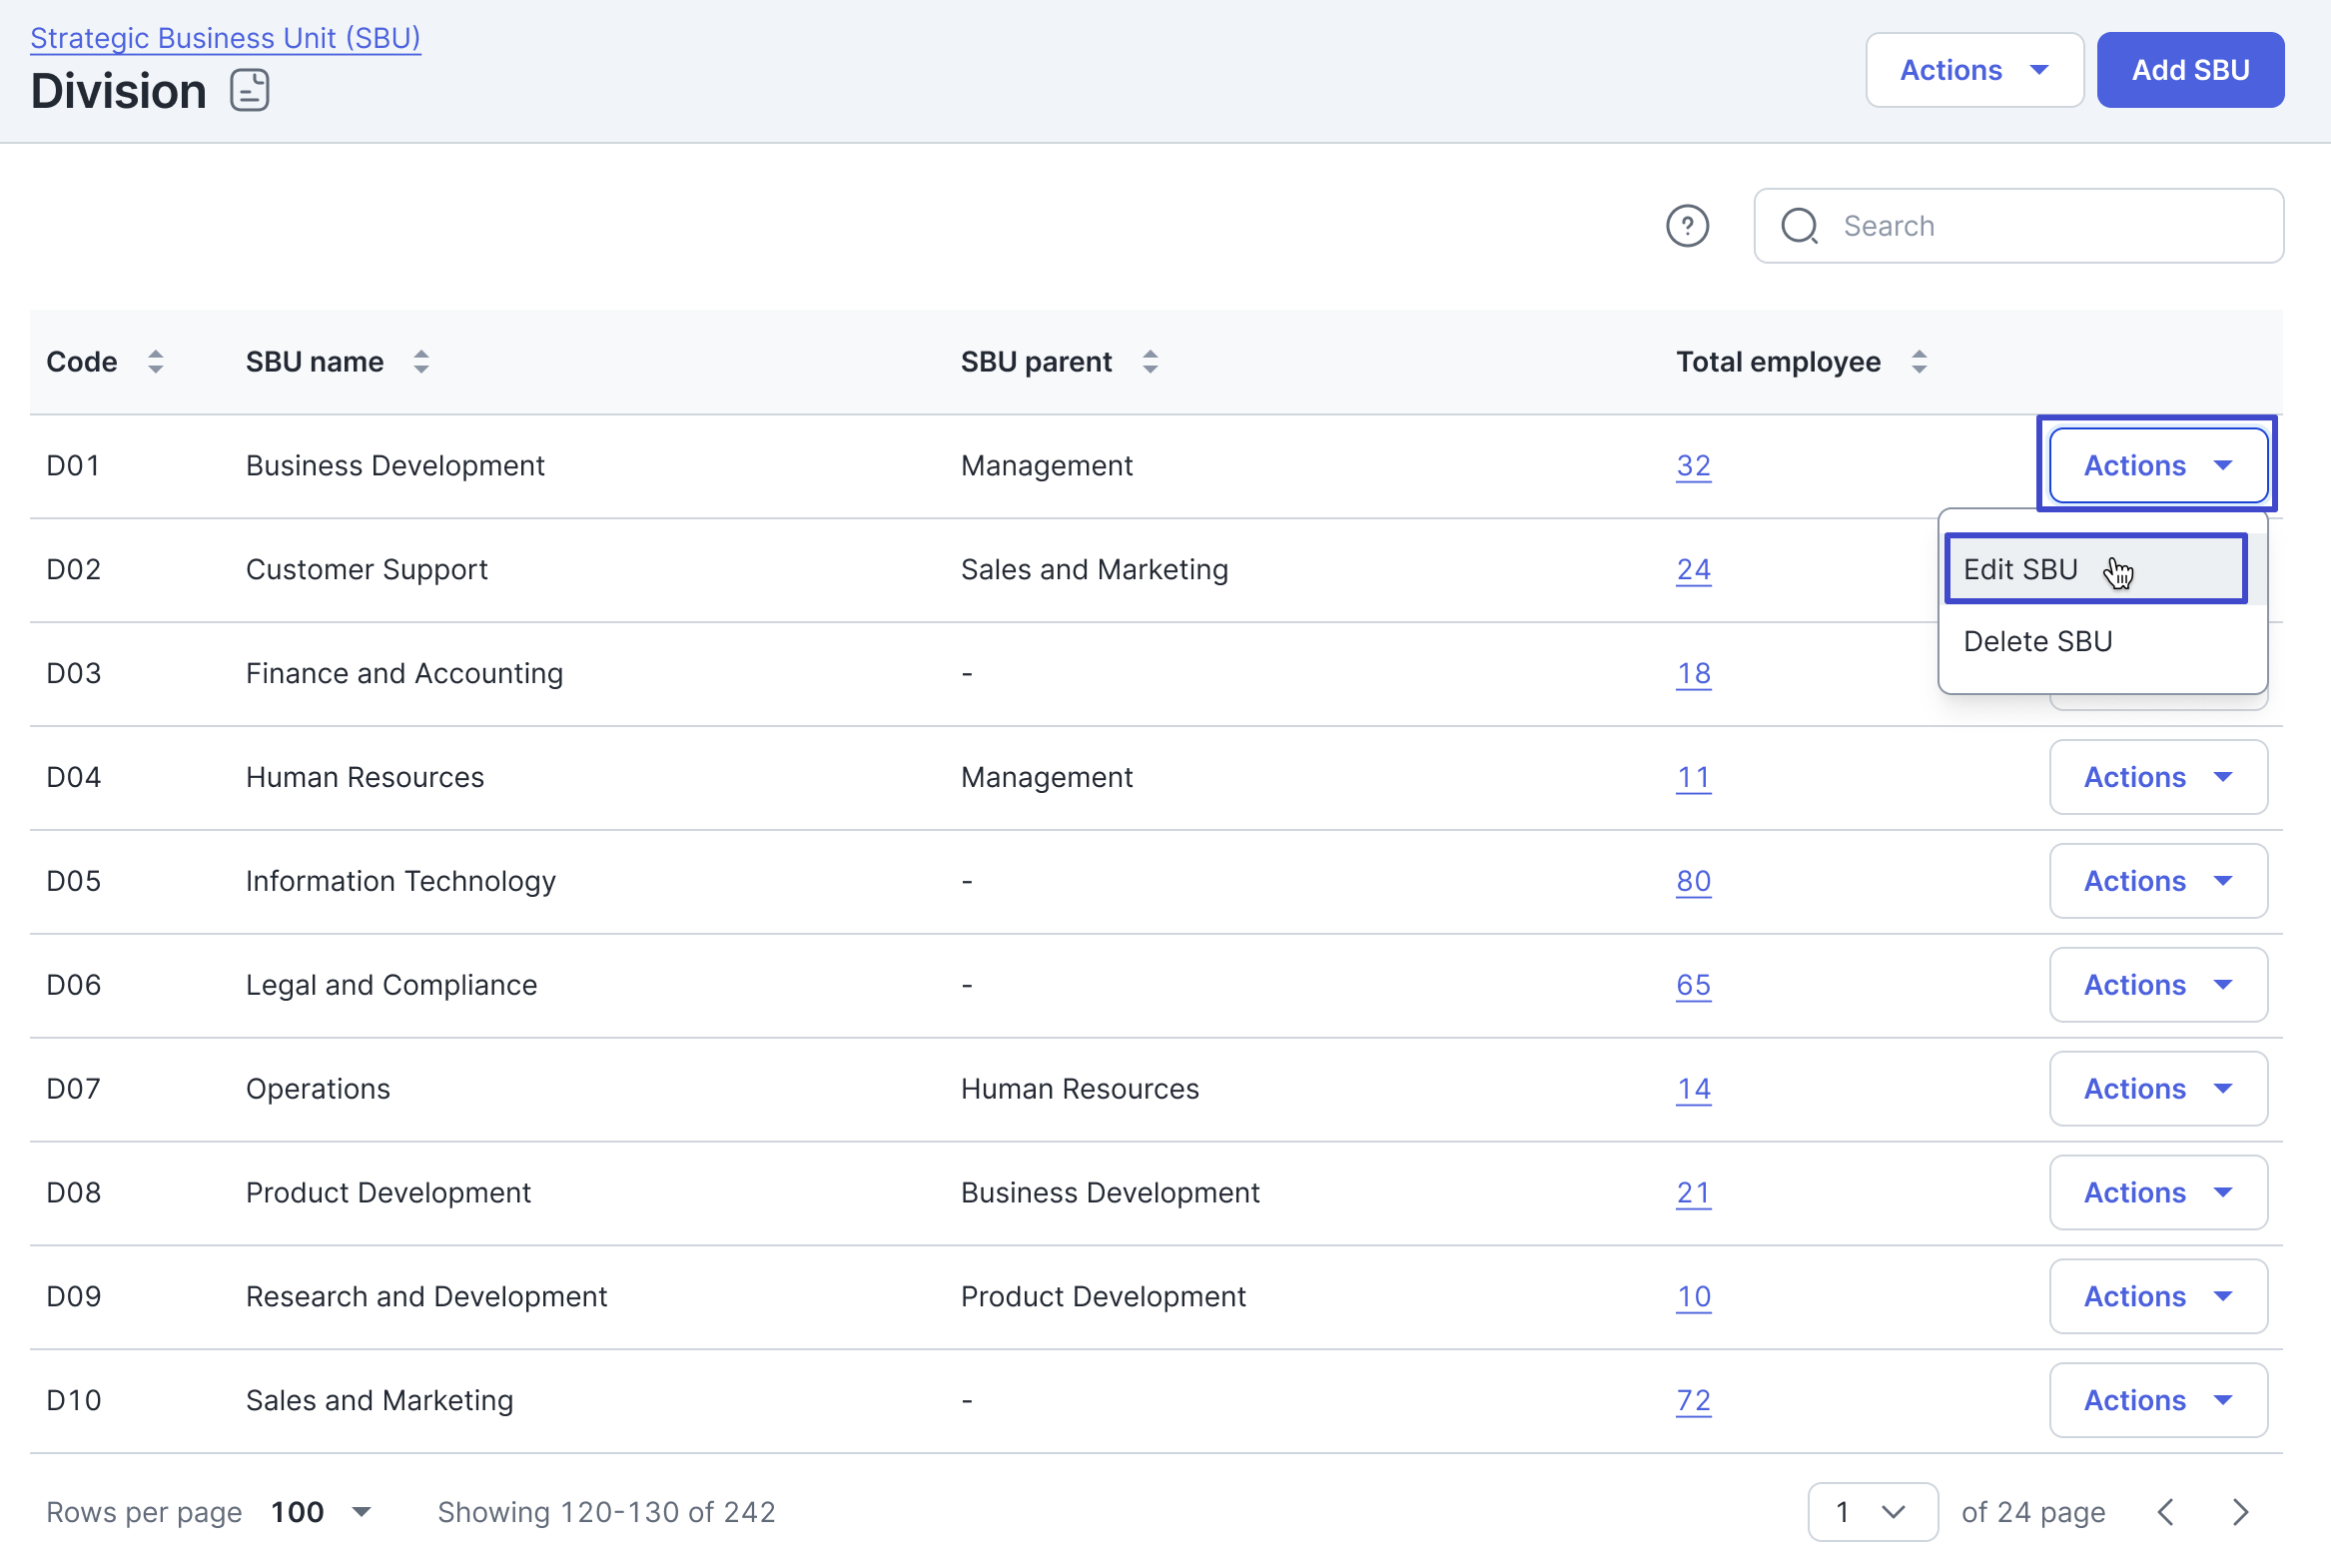Select Delete SBU menu option
The height and width of the screenshot is (1568, 2331).
tap(2101, 641)
